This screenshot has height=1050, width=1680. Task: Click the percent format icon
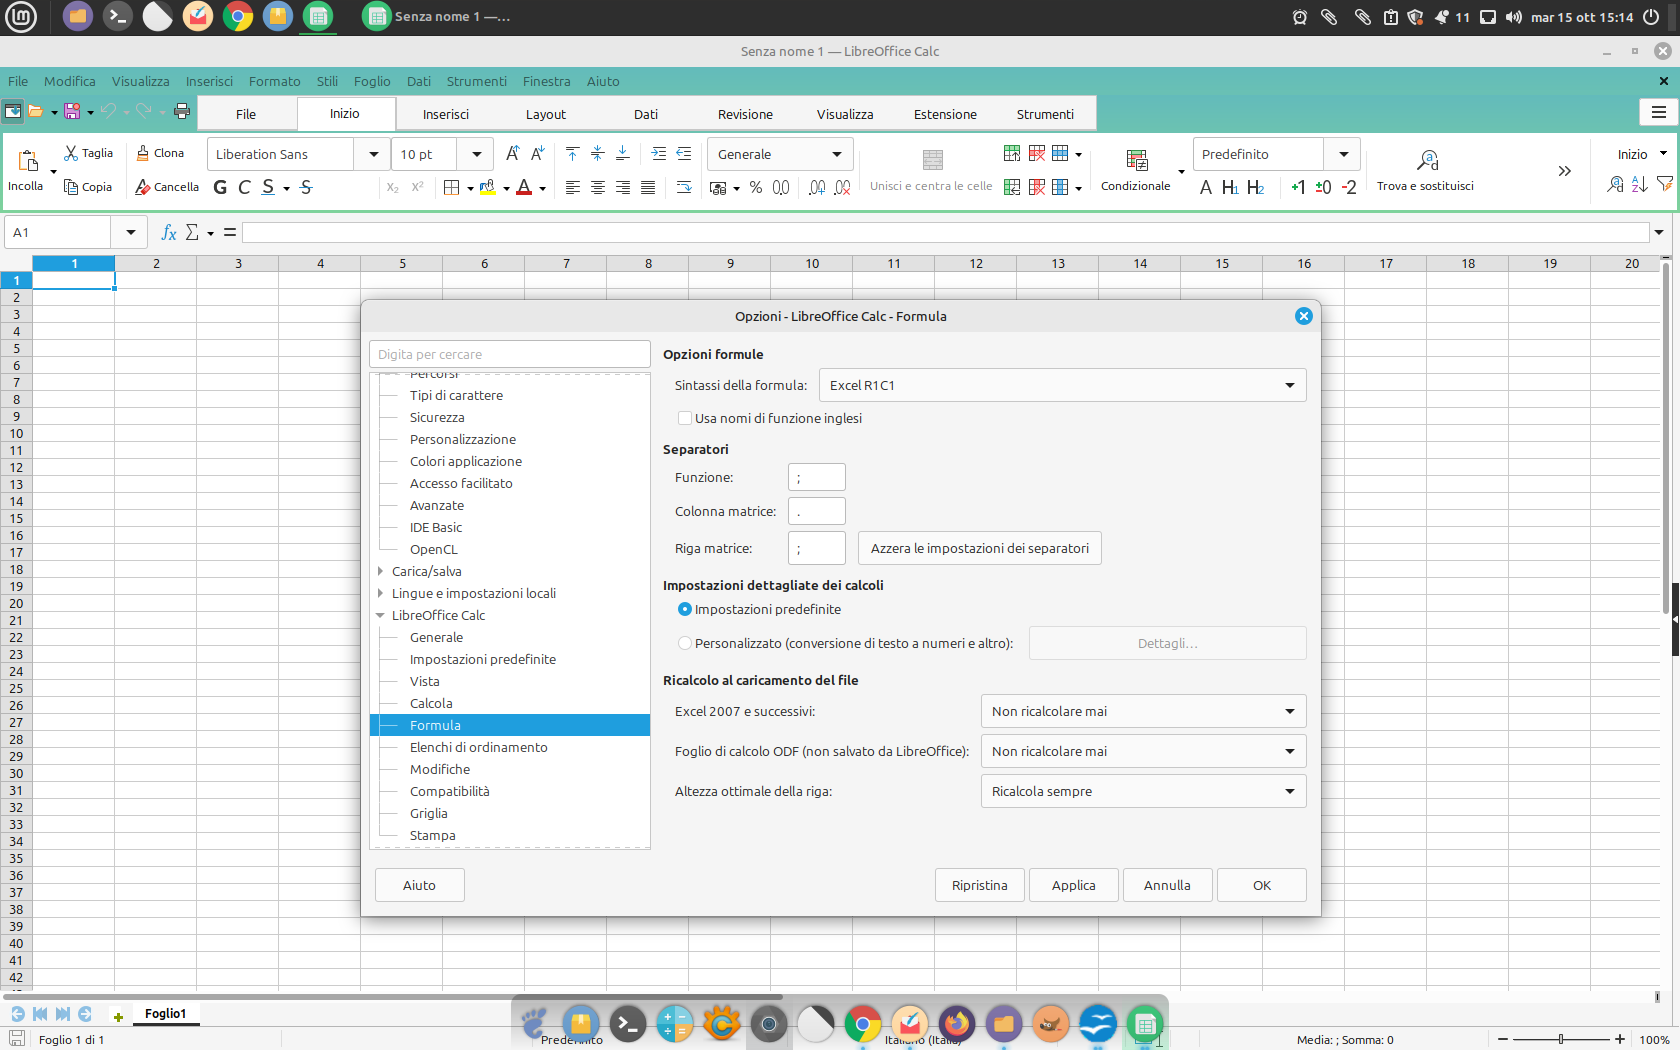[756, 187]
